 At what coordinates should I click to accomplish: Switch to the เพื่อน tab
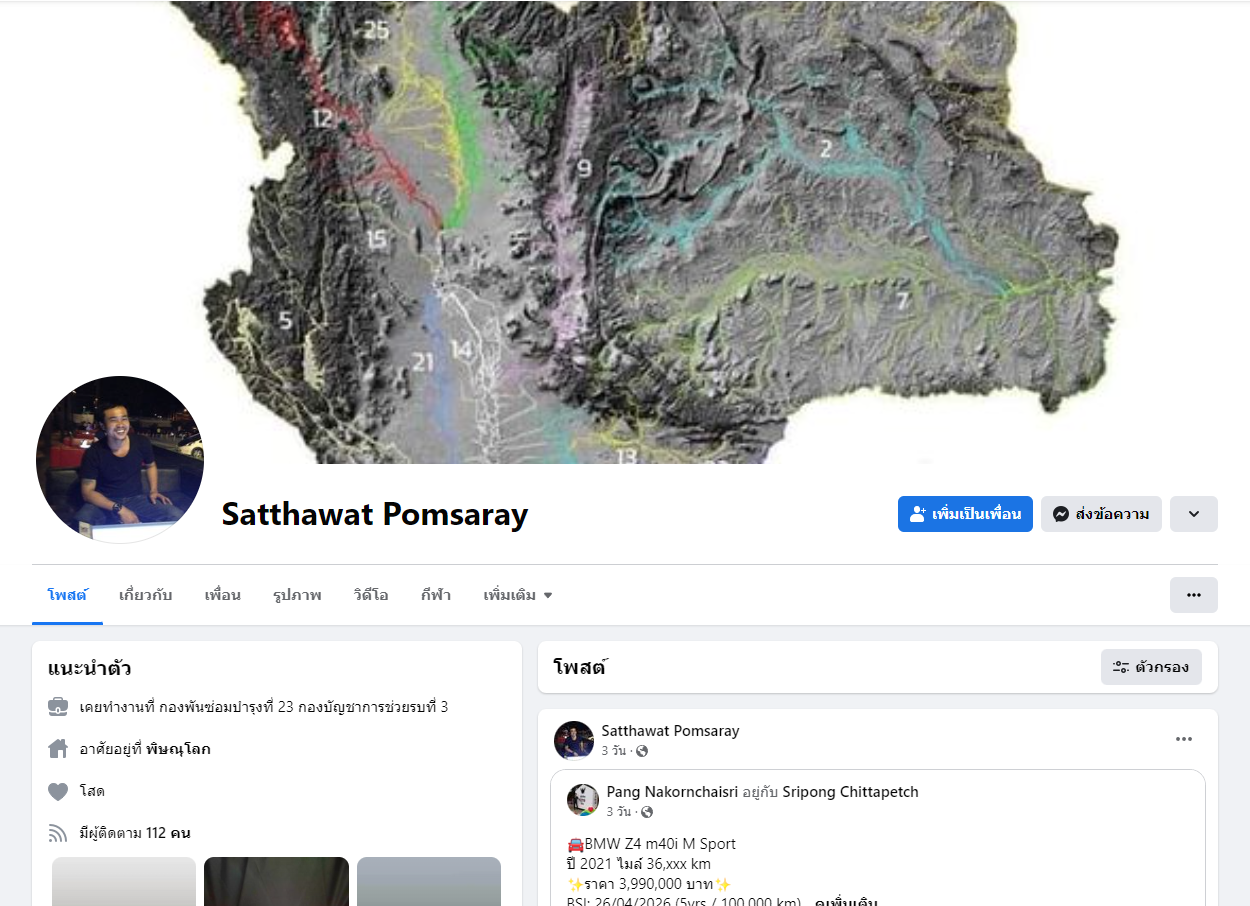coord(222,595)
